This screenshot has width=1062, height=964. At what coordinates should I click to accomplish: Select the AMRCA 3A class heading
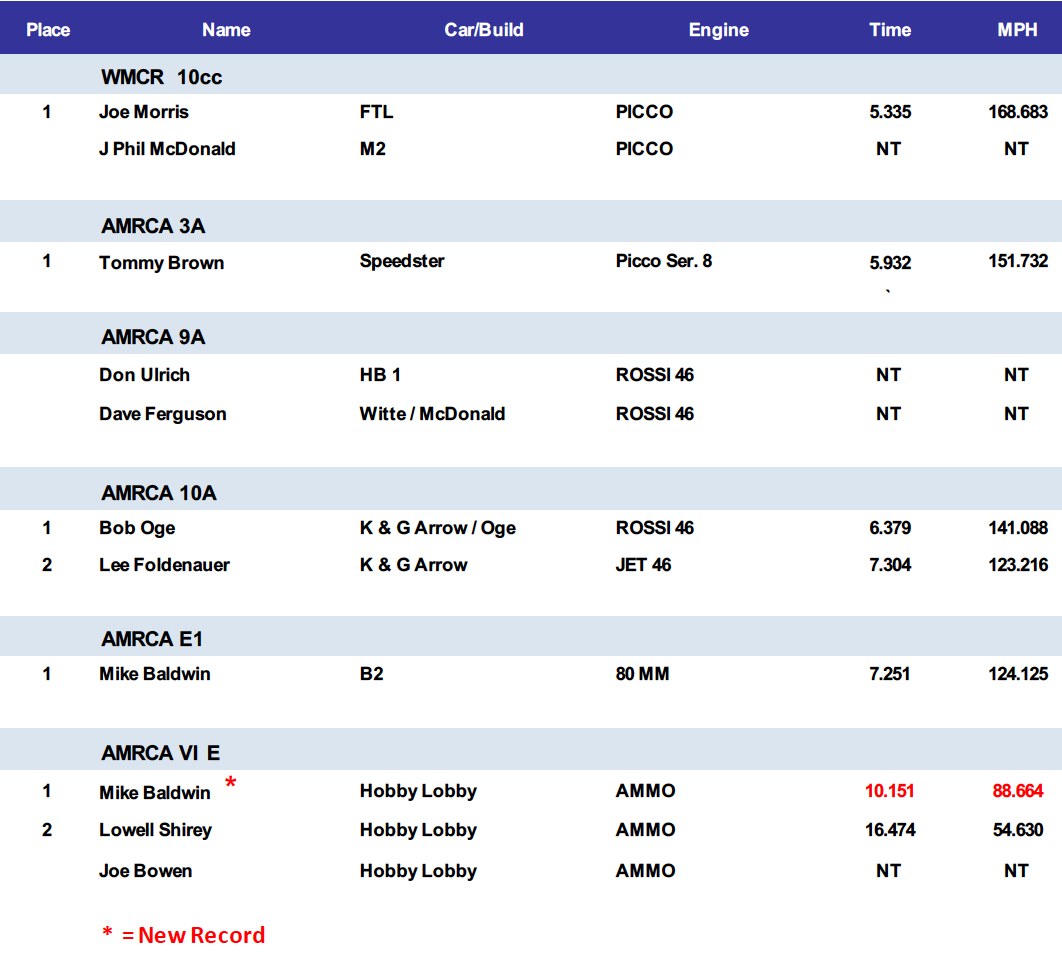click(x=153, y=226)
